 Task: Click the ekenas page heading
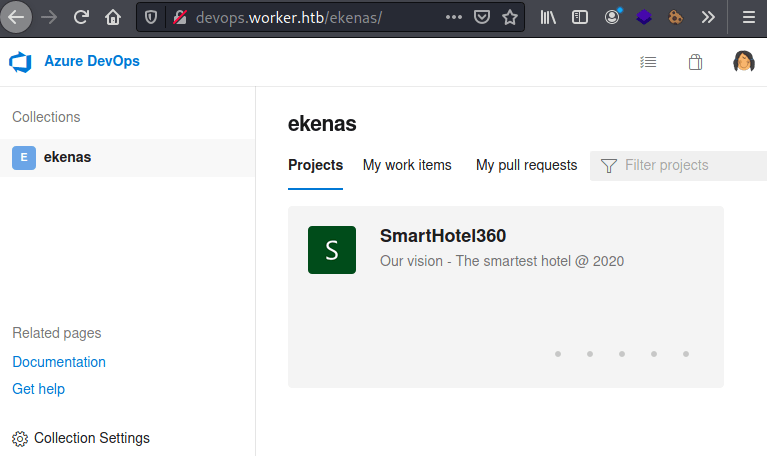(x=322, y=124)
